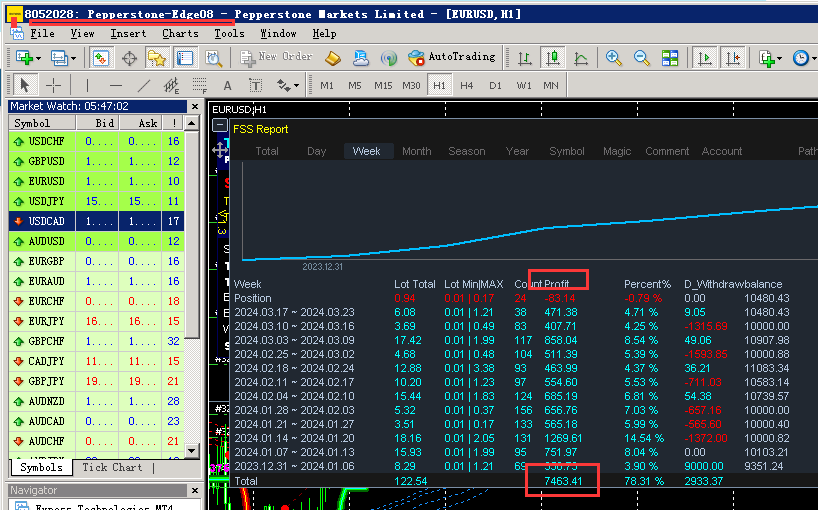Draw a horizontal line tool
This screenshot has width=818, height=510.
click(x=115, y=85)
